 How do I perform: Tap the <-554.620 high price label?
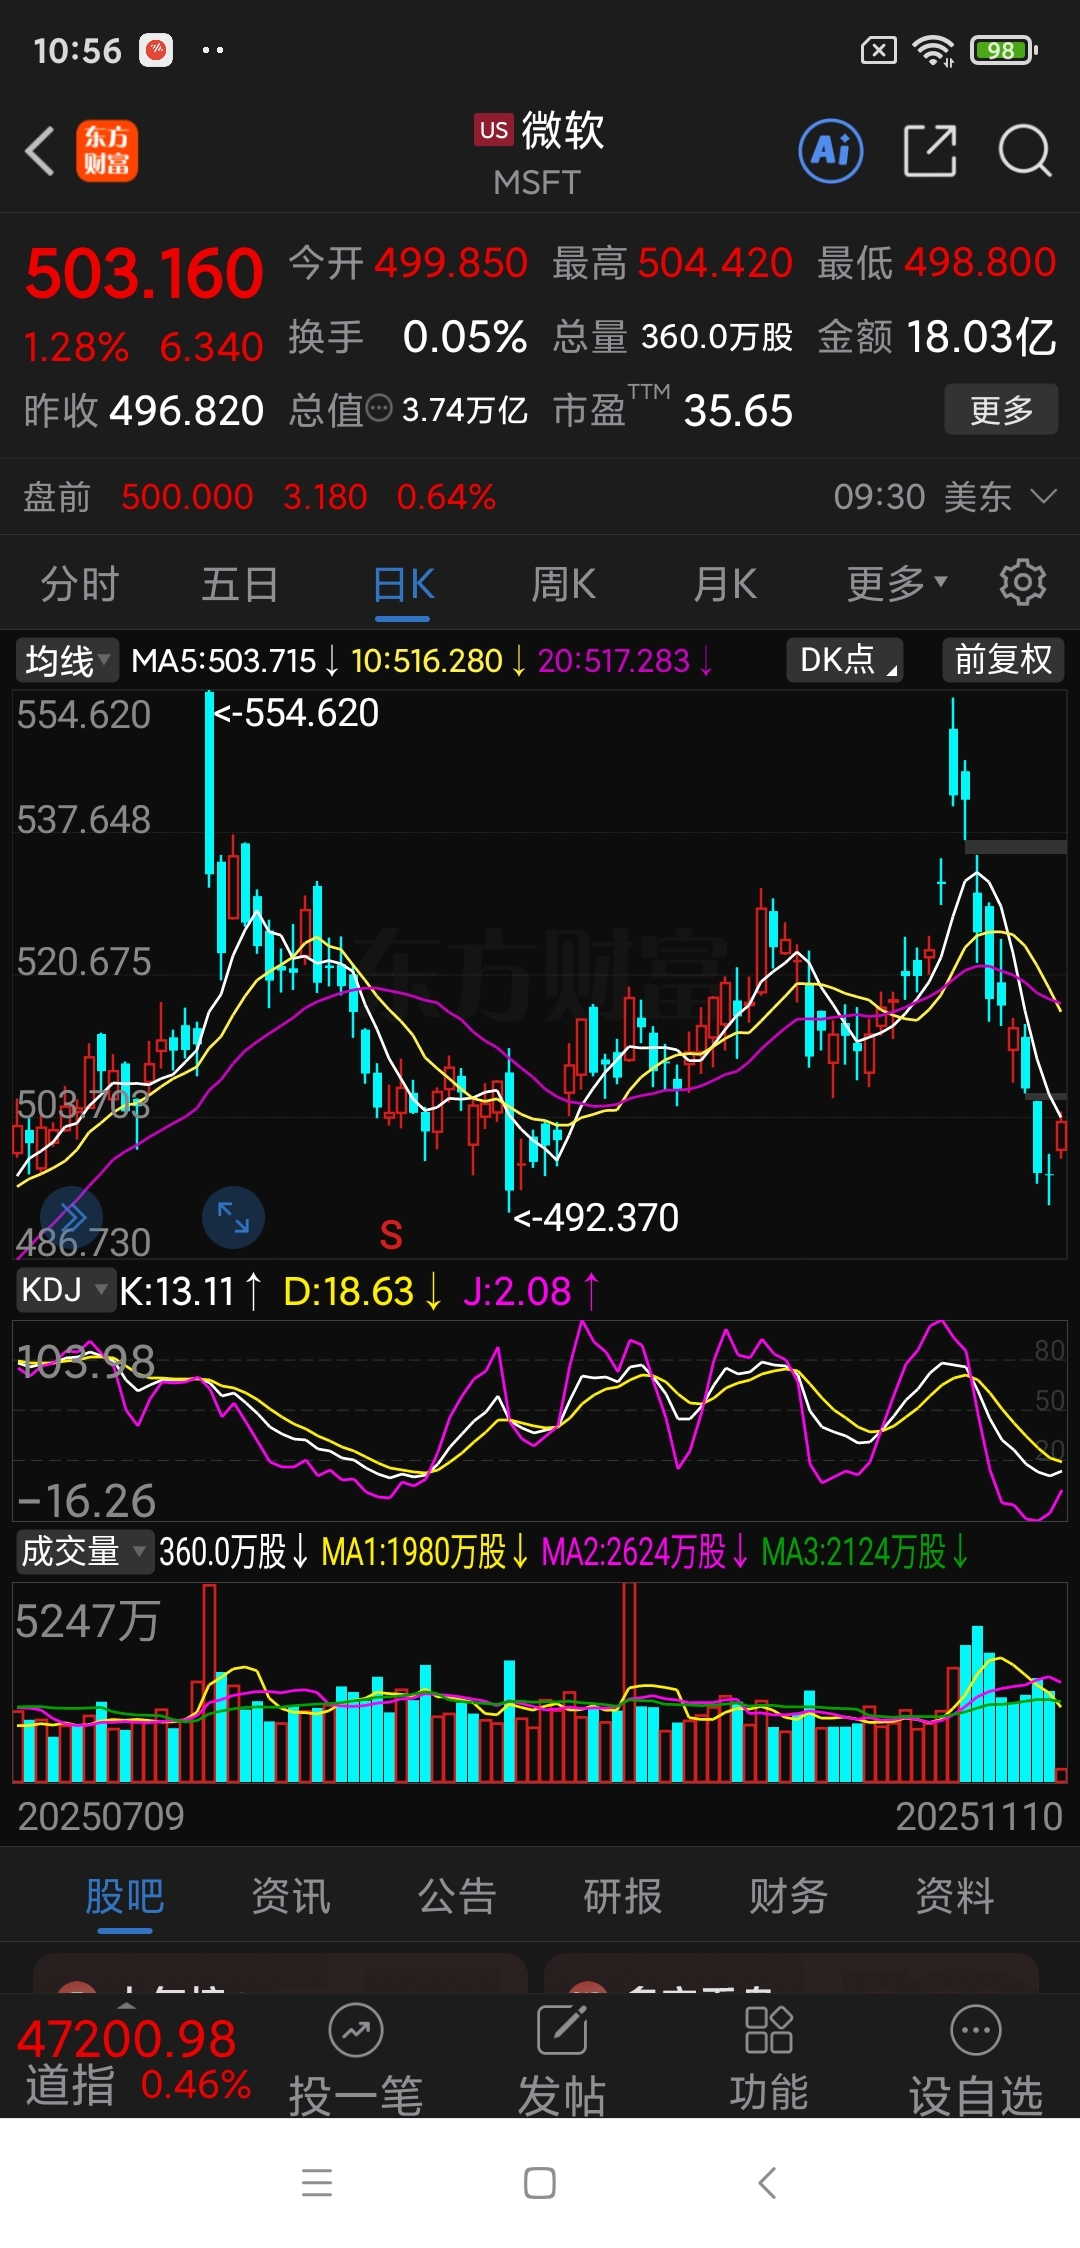coord(296,713)
